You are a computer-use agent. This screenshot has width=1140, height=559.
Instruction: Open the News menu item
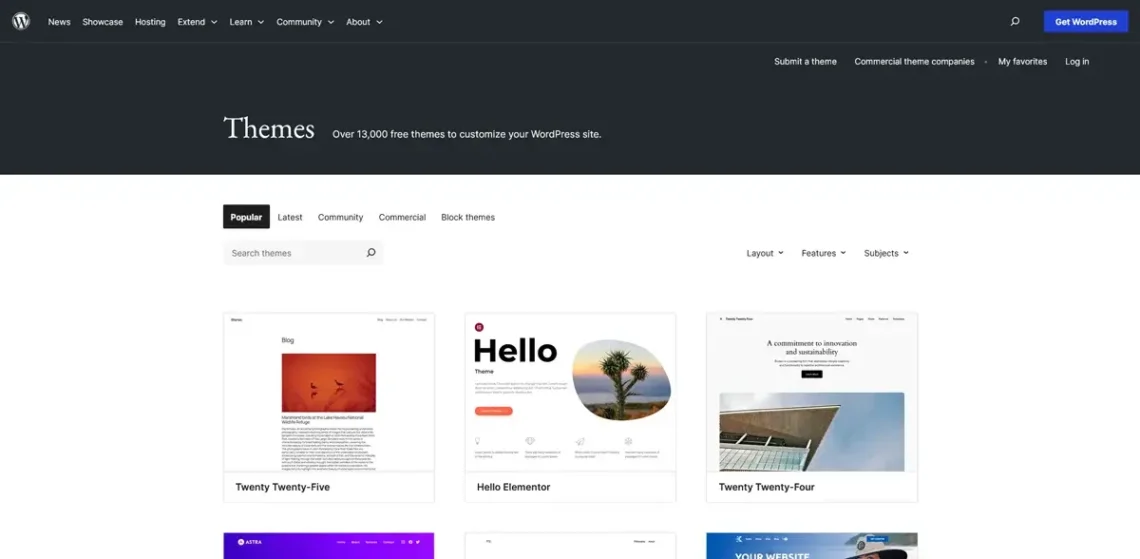pos(59,22)
